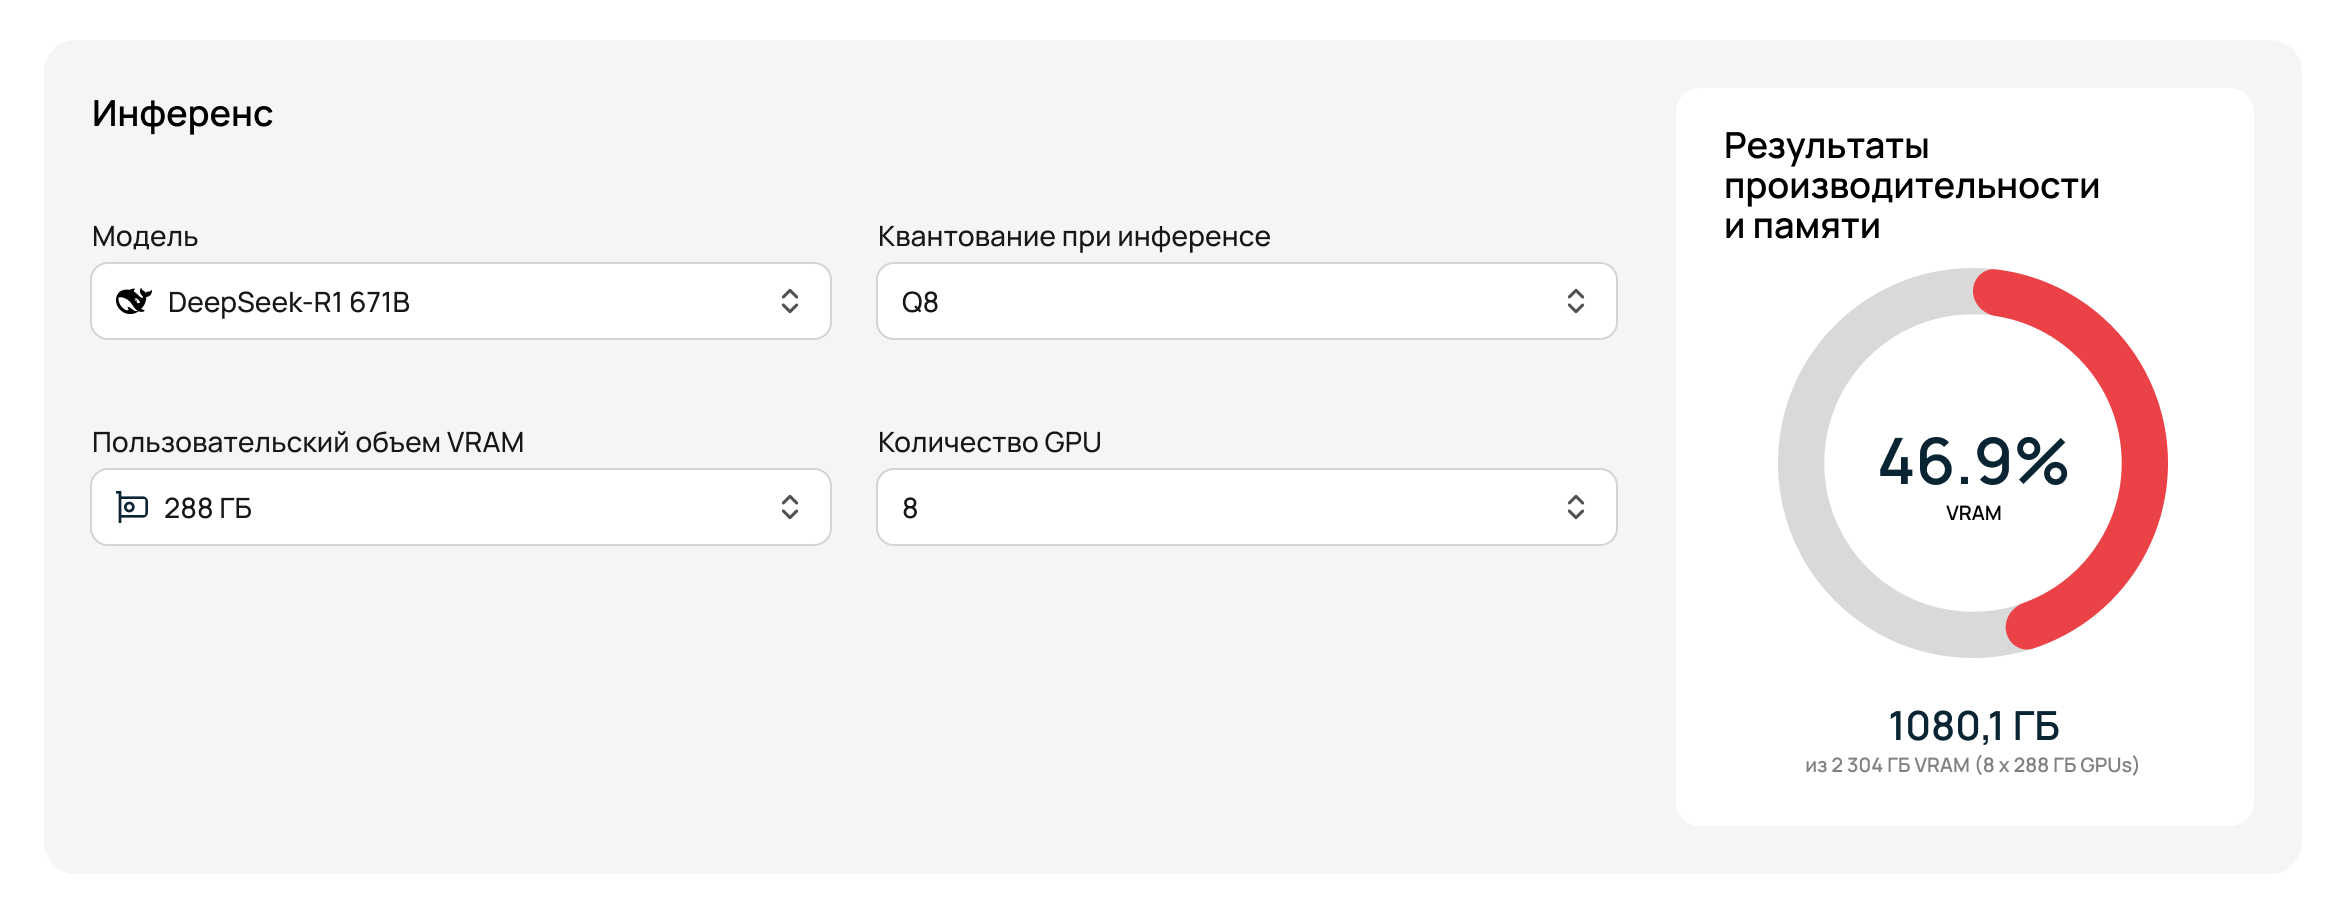Image resolution: width=2346 pixels, height=914 pixels.
Task: Click the 46.9% value in the chart center
Action: tap(1973, 462)
